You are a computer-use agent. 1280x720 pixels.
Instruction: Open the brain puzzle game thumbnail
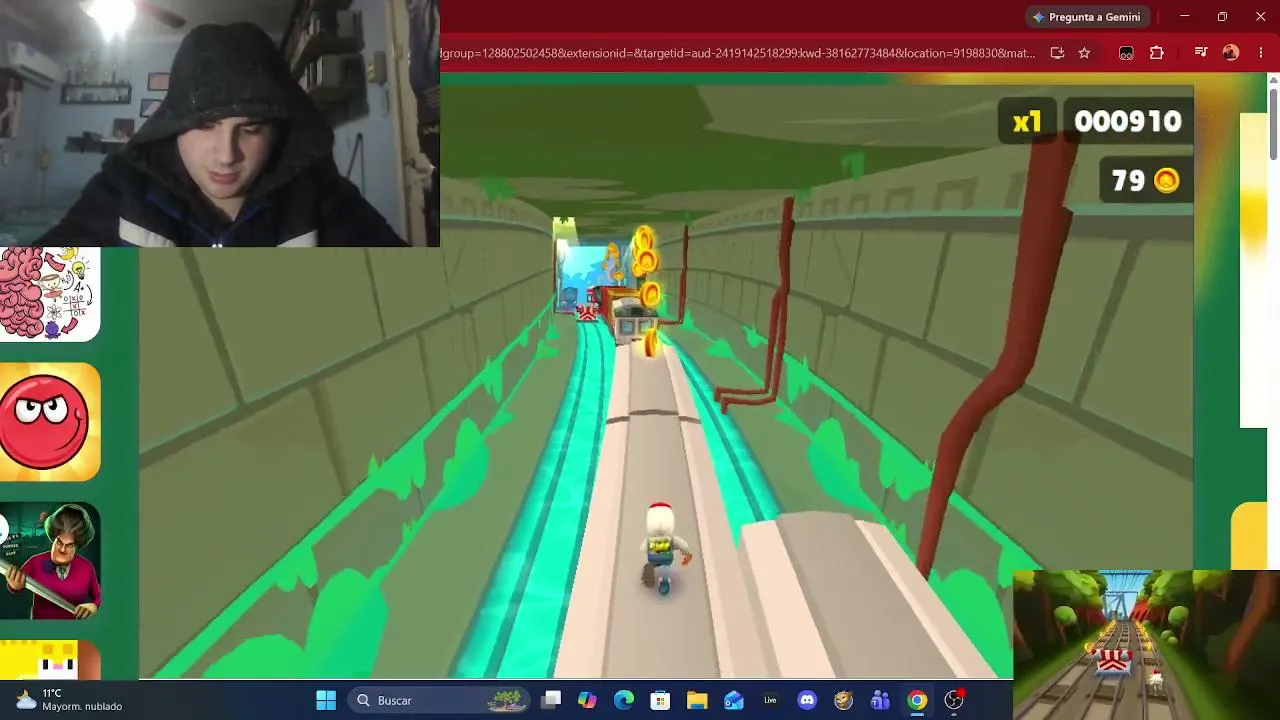point(50,294)
